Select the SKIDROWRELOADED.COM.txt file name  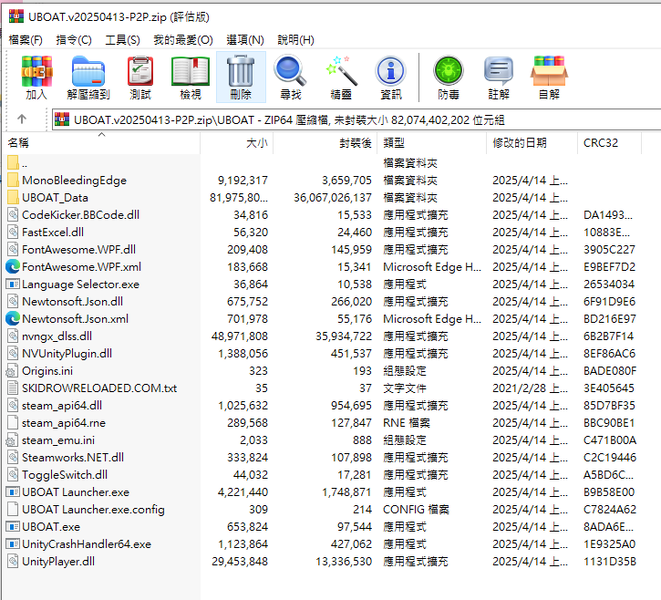pos(99,388)
